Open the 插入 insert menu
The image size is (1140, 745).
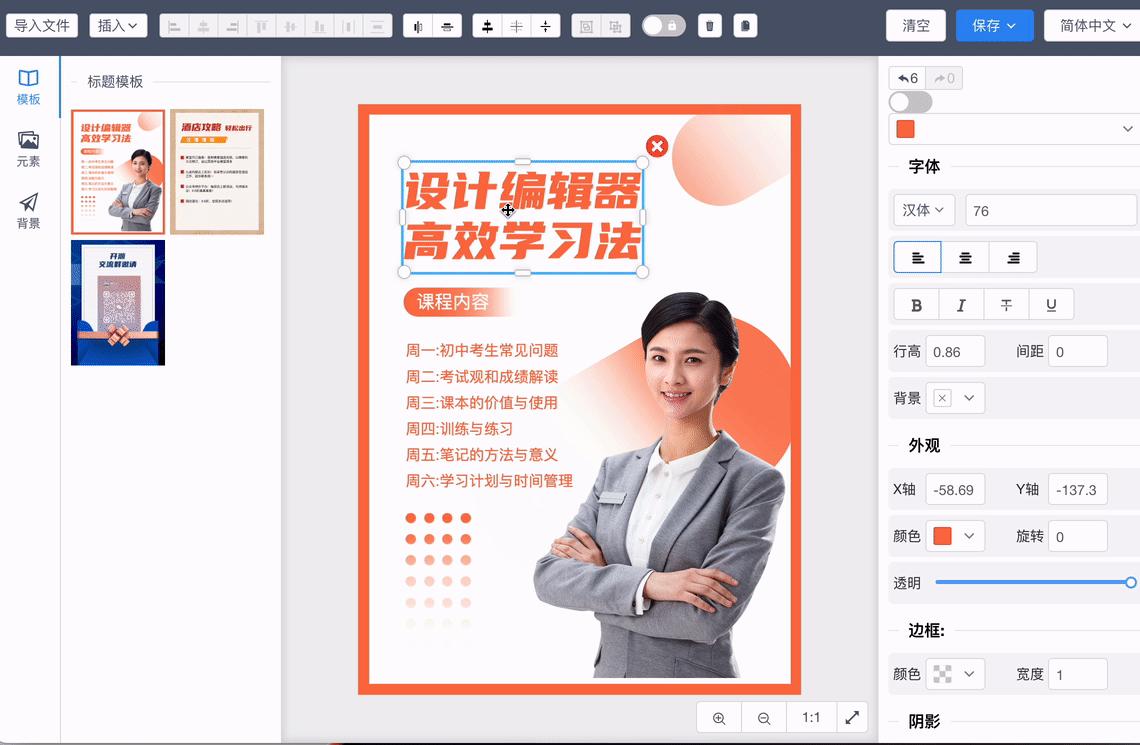118,25
